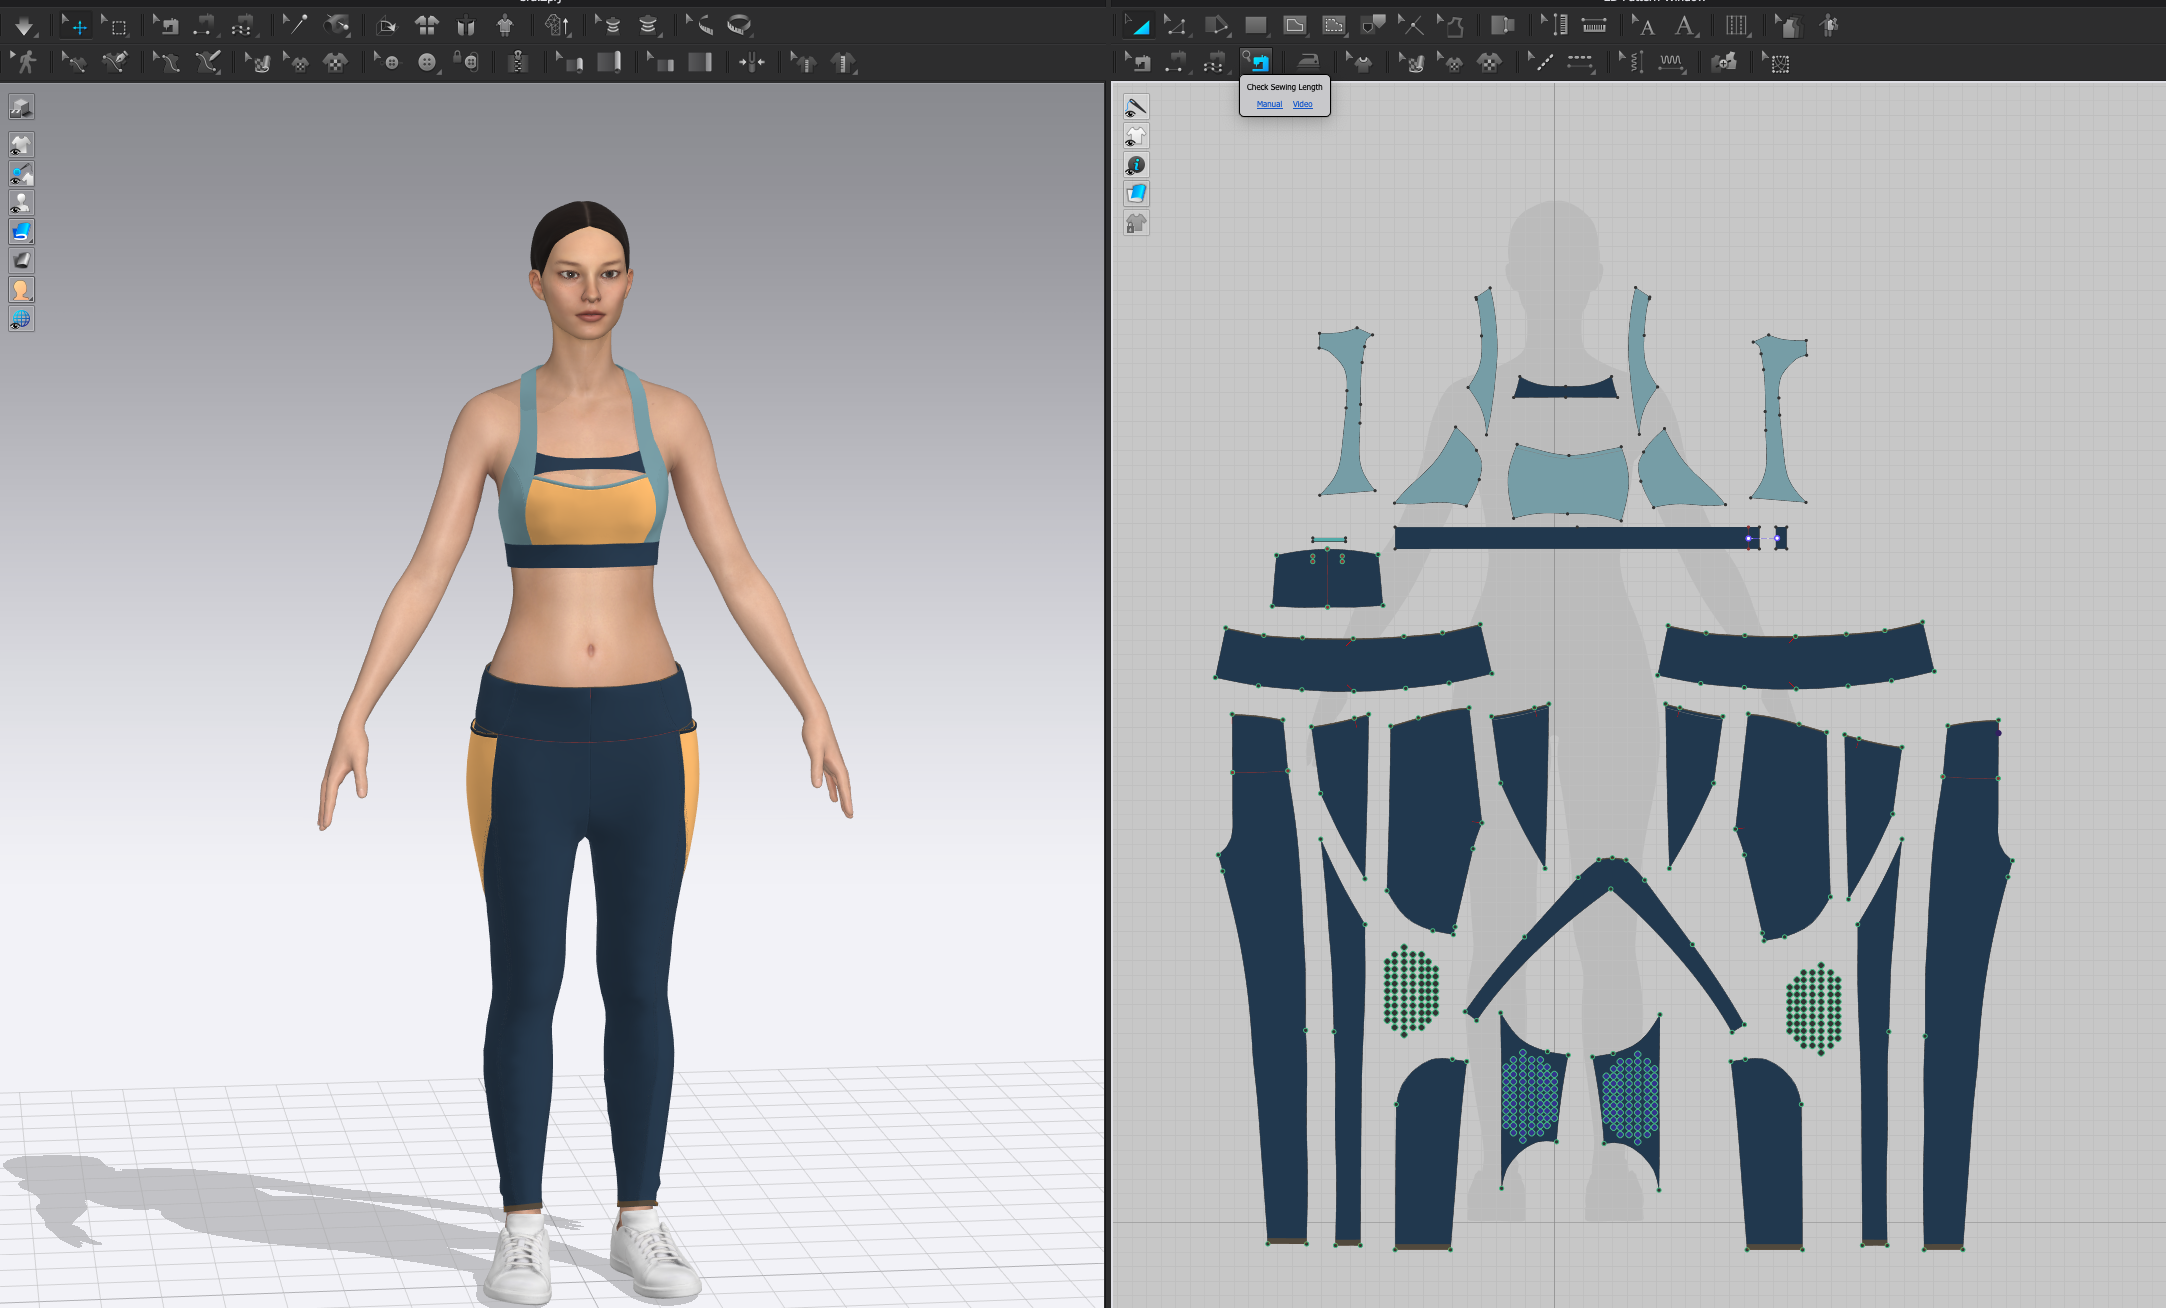Select the Internal Rectangle dashed tool

[1334, 26]
